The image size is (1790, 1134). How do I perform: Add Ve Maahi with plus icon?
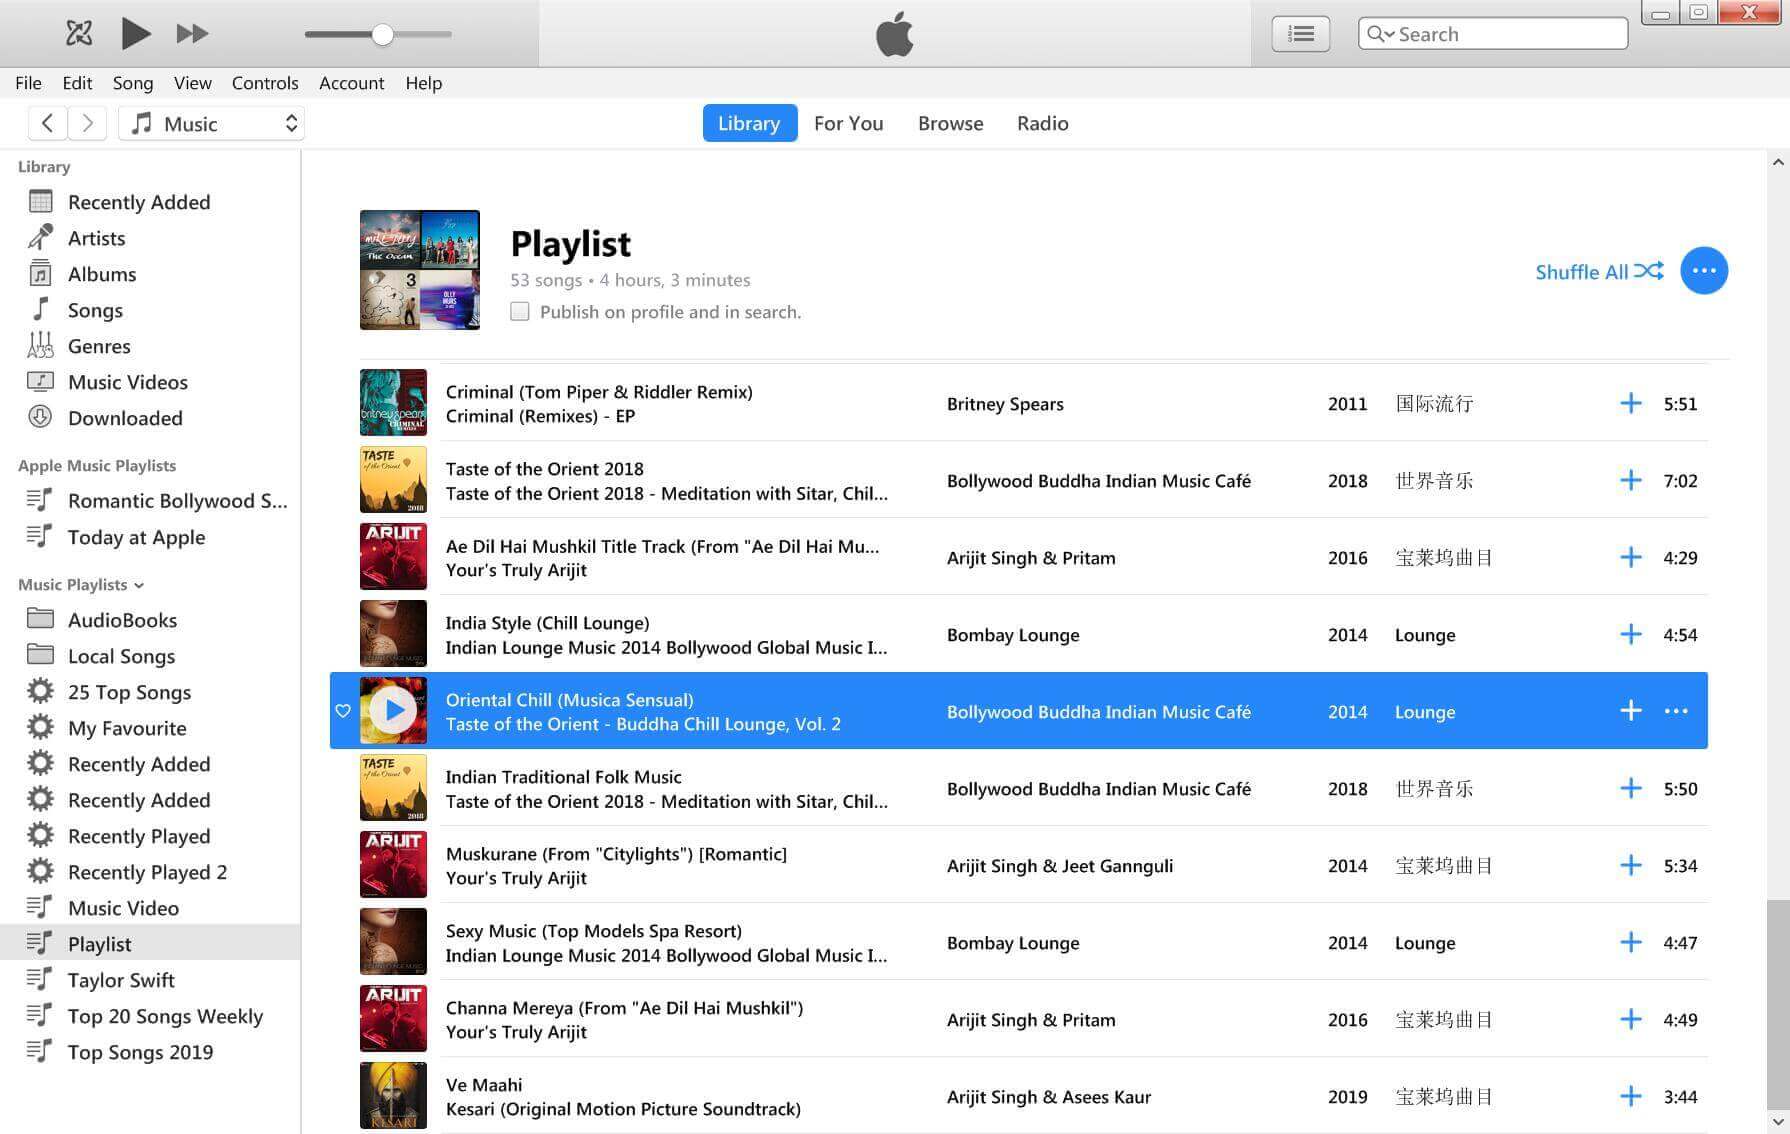coord(1630,1096)
